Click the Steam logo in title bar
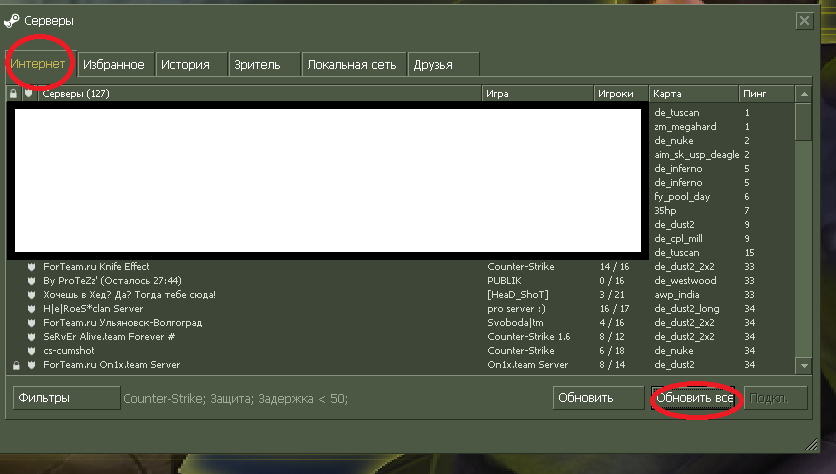This screenshot has height=474, width=836. [x=12, y=21]
